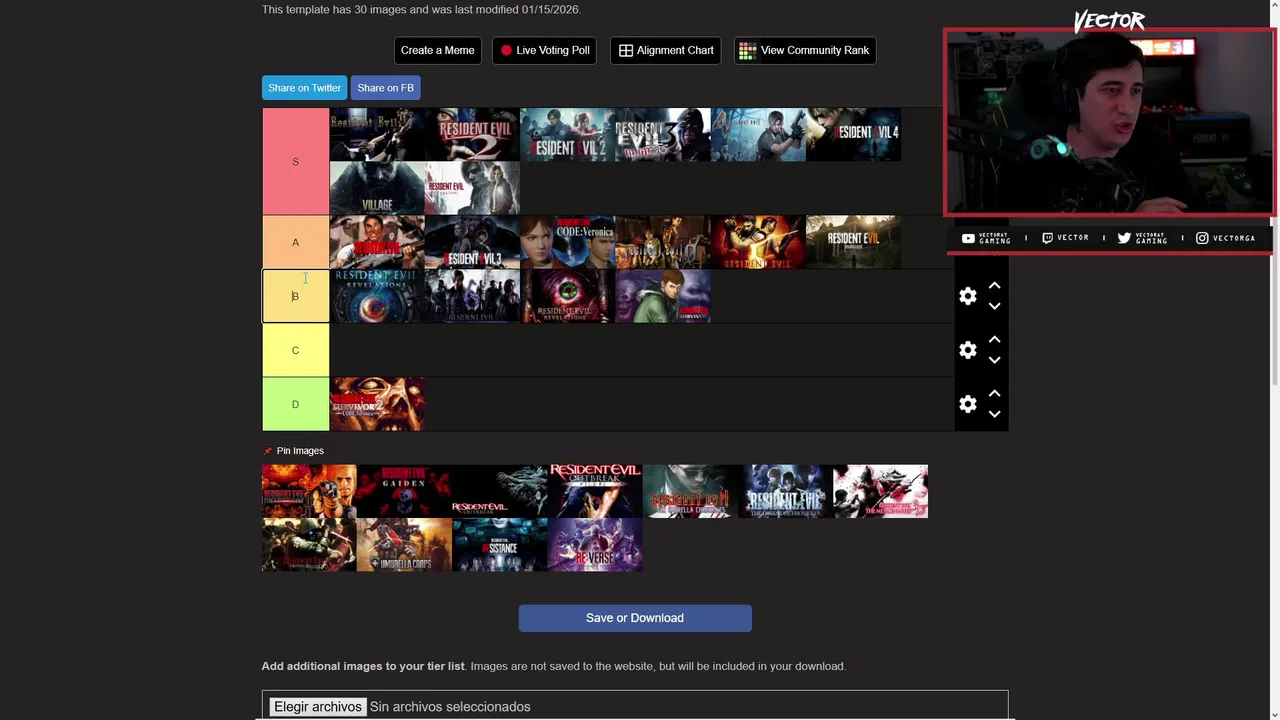
Task: Click 'Sin archivos seleccionados' text
Action: point(450,707)
